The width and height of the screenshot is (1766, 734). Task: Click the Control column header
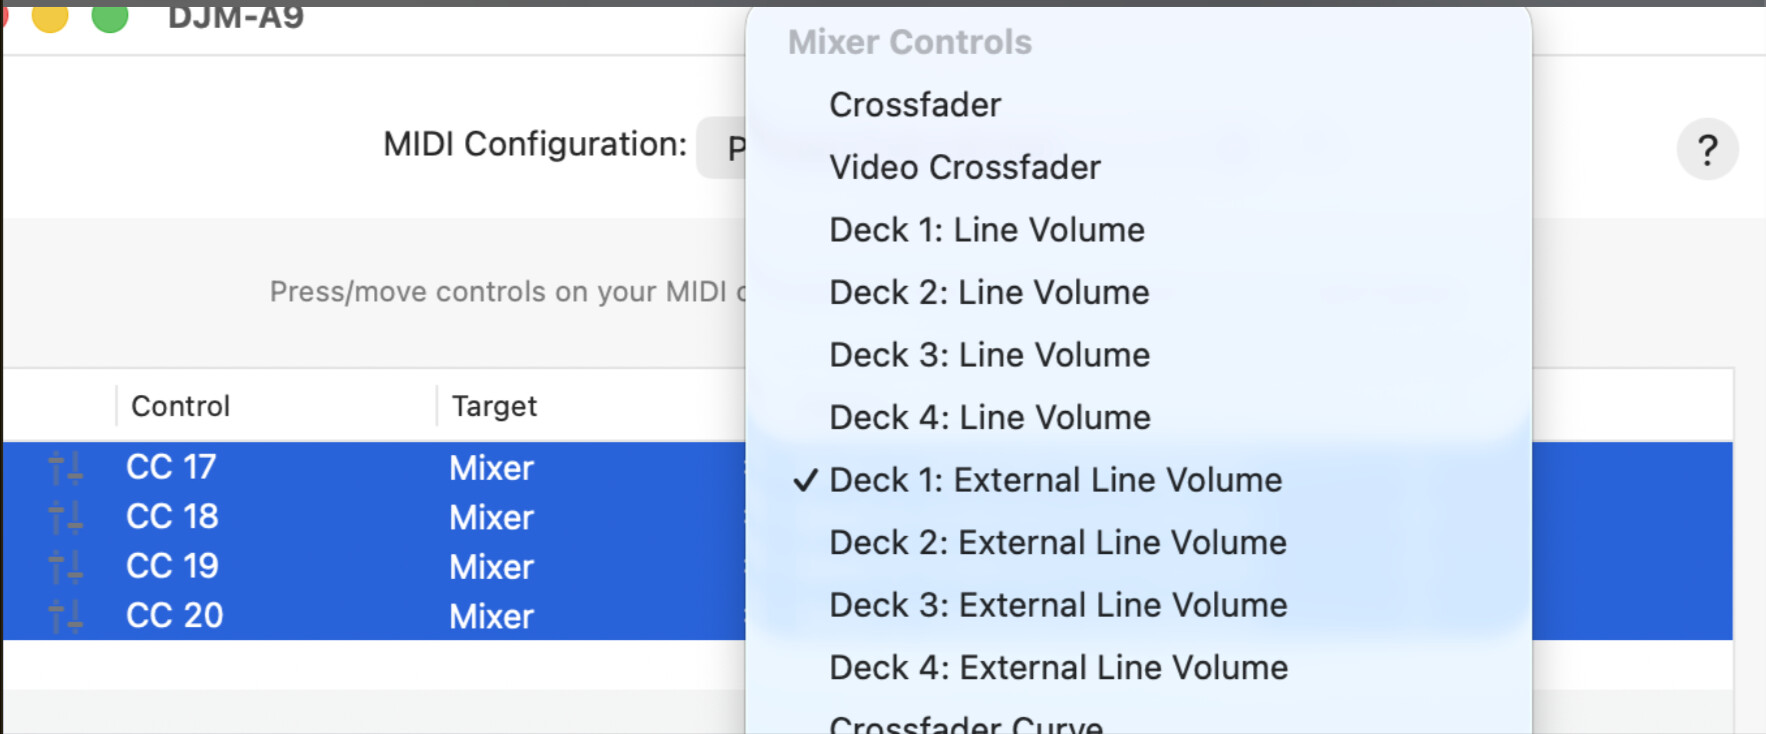tap(181, 406)
